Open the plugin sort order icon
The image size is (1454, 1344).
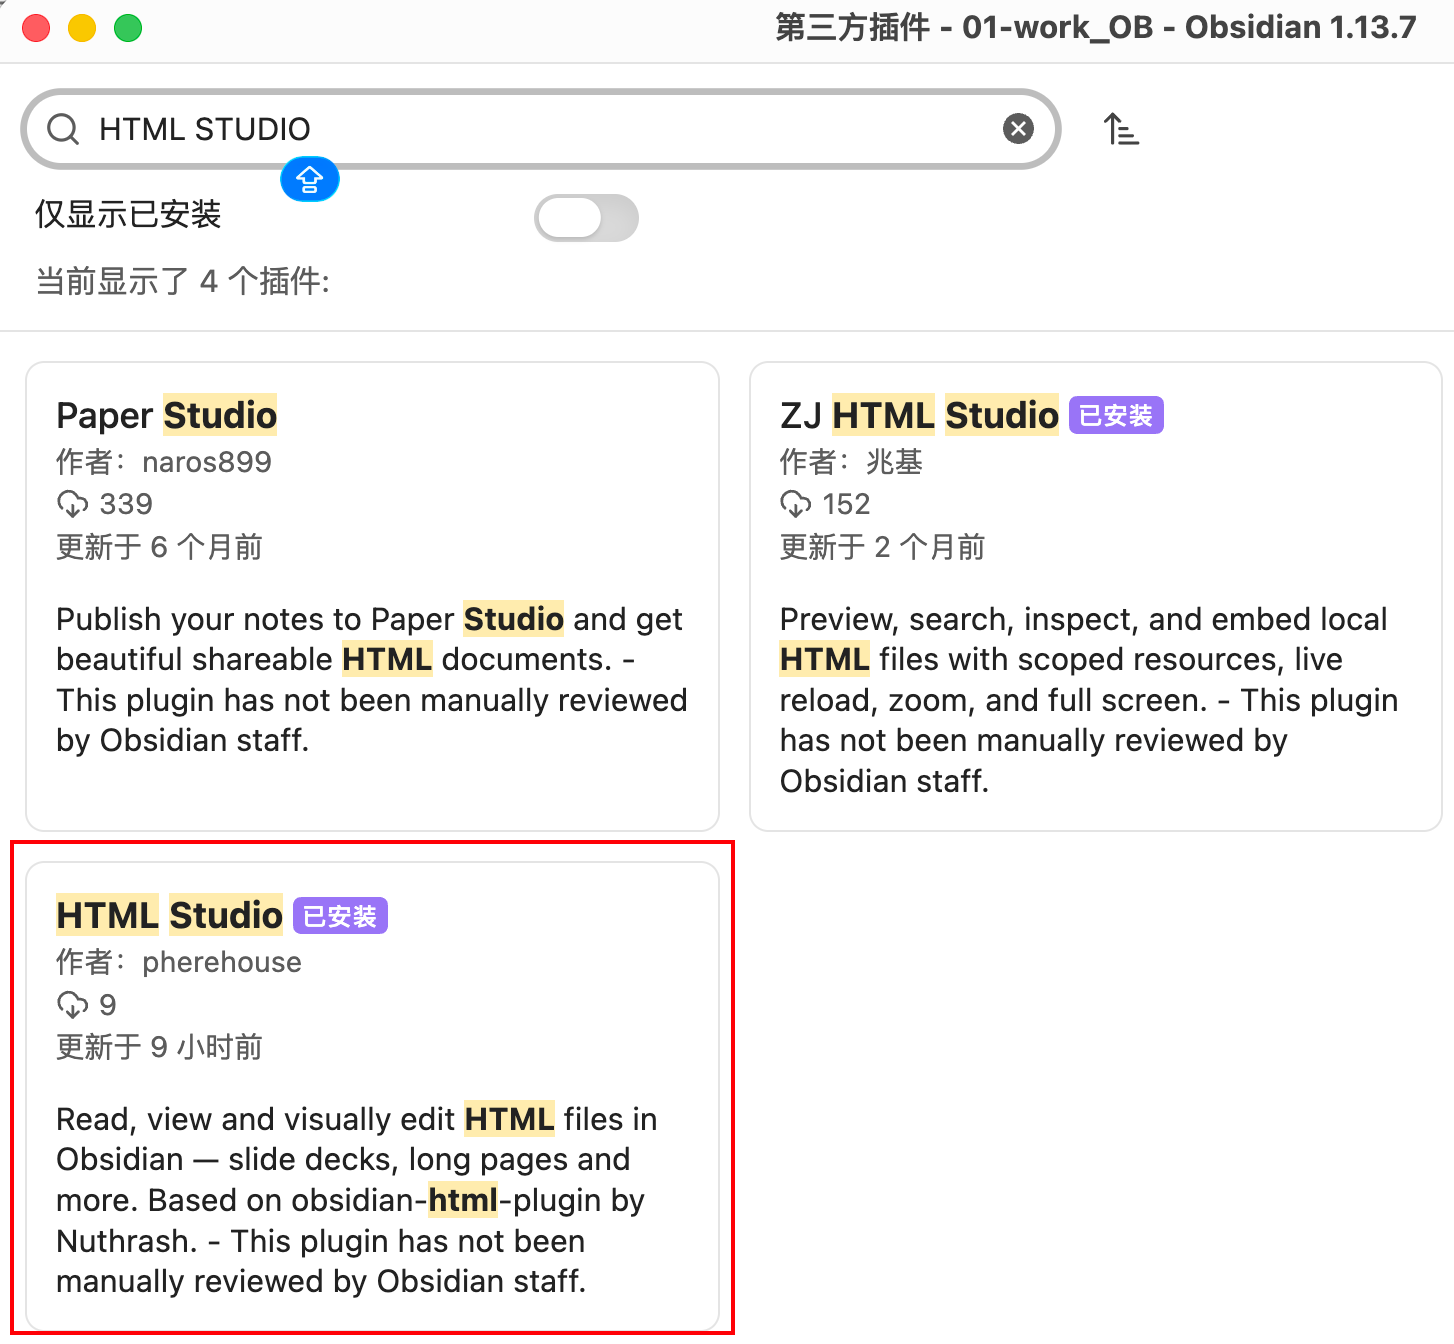(1121, 129)
